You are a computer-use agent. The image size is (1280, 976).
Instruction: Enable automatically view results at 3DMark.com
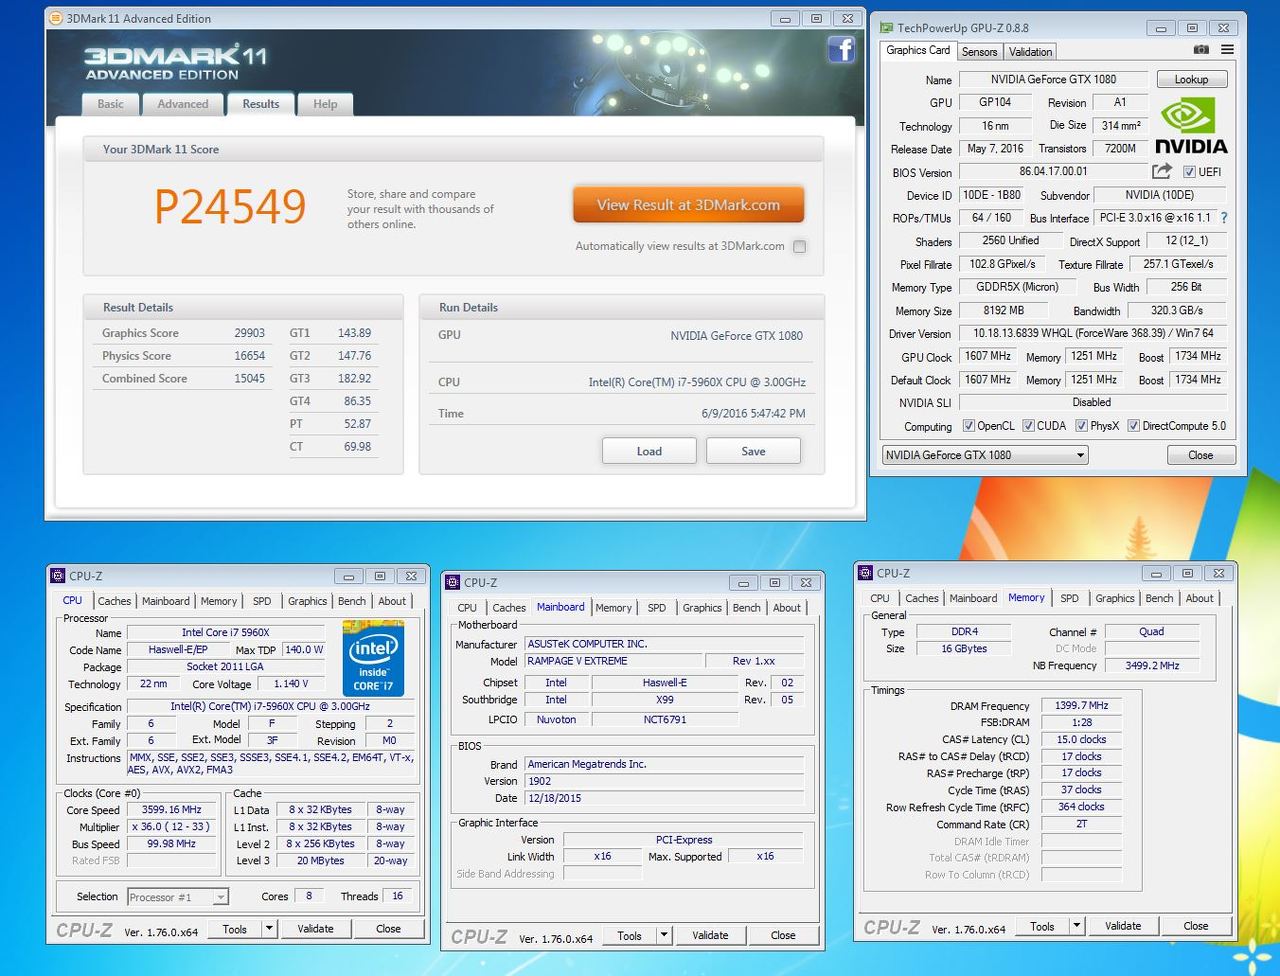tap(799, 247)
